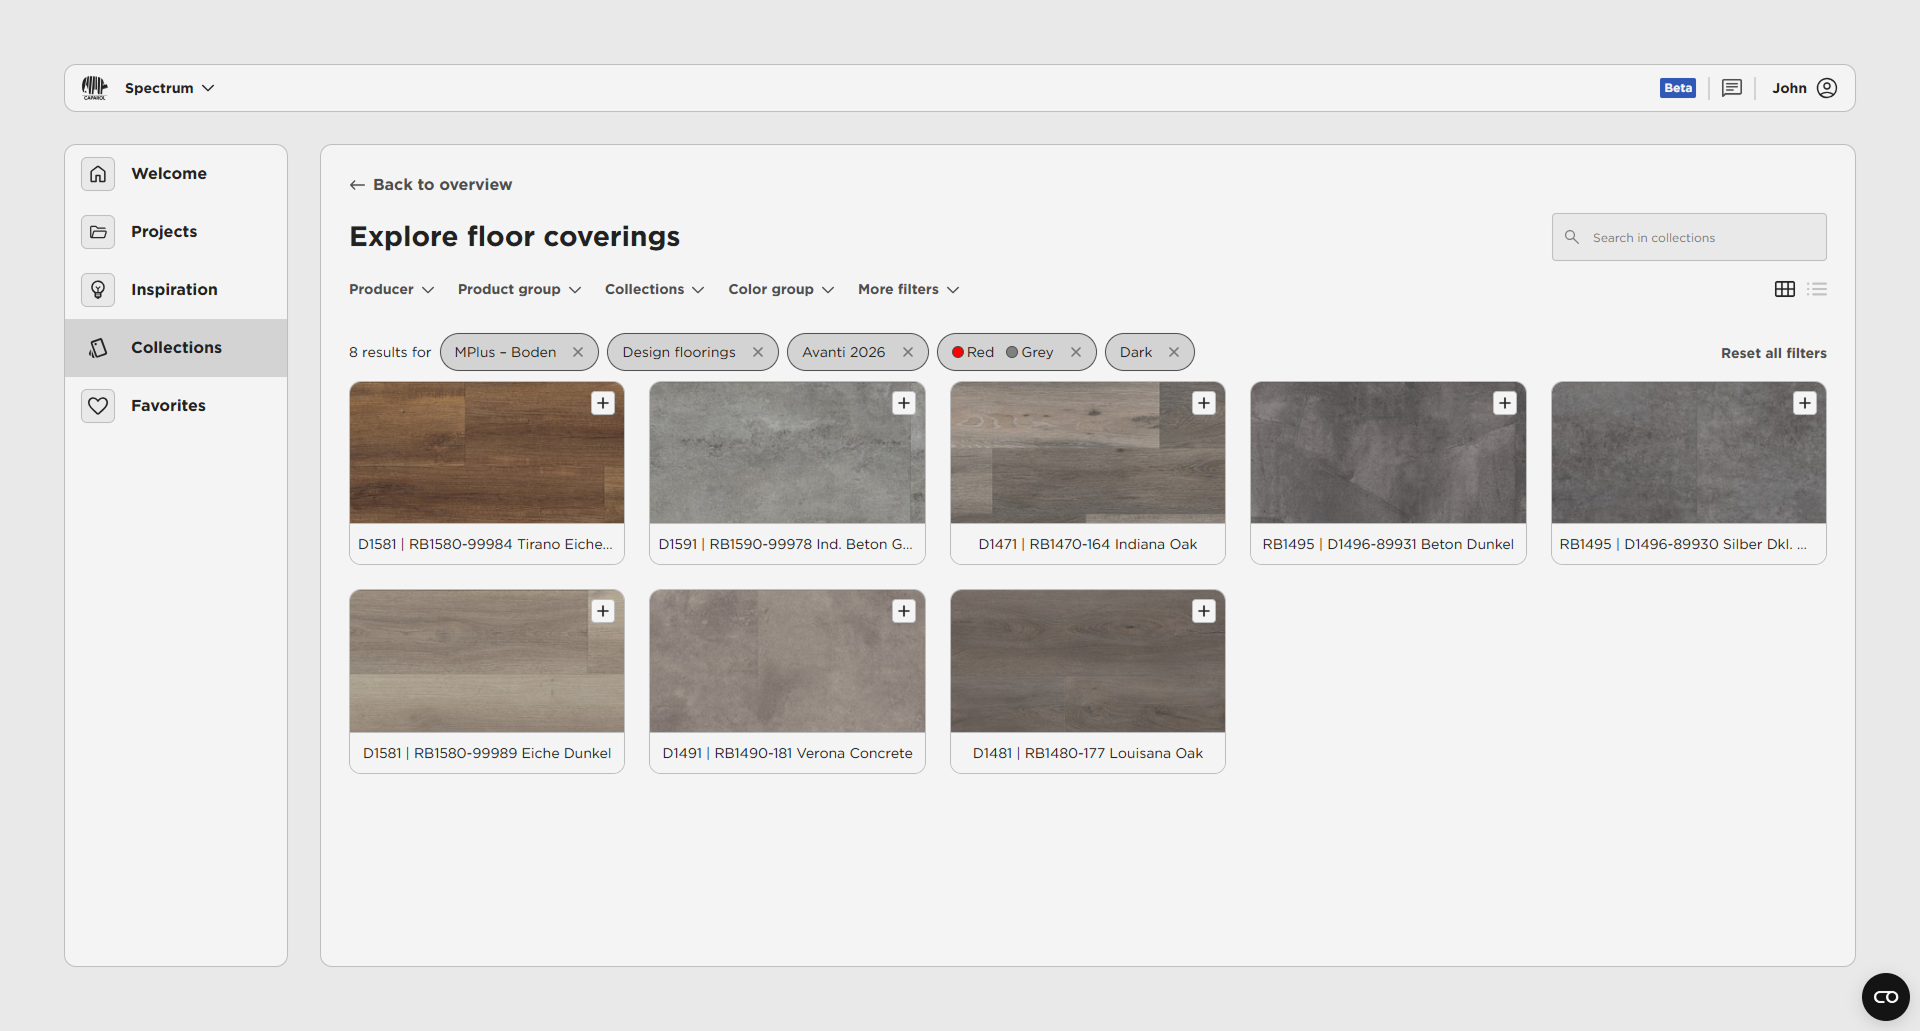Open John's user profile icon
This screenshot has width=1920, height=1031.
[1827, 88]
